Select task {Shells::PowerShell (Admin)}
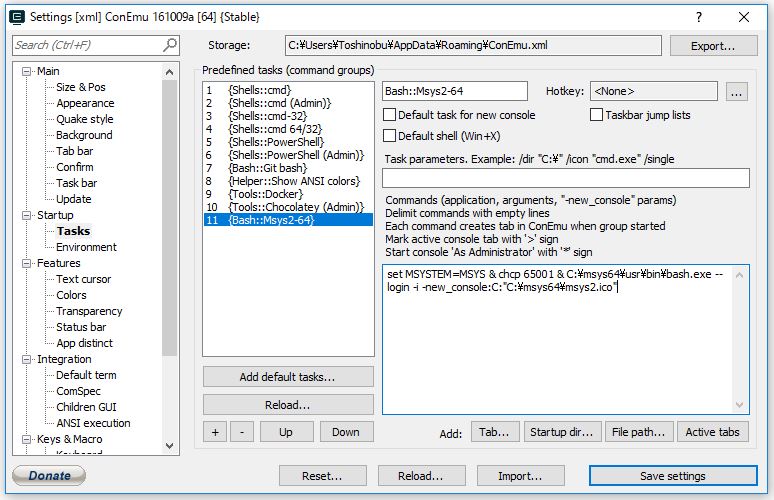Image resolution: width=774 pixels, height=500 pixels. point(288,155)
